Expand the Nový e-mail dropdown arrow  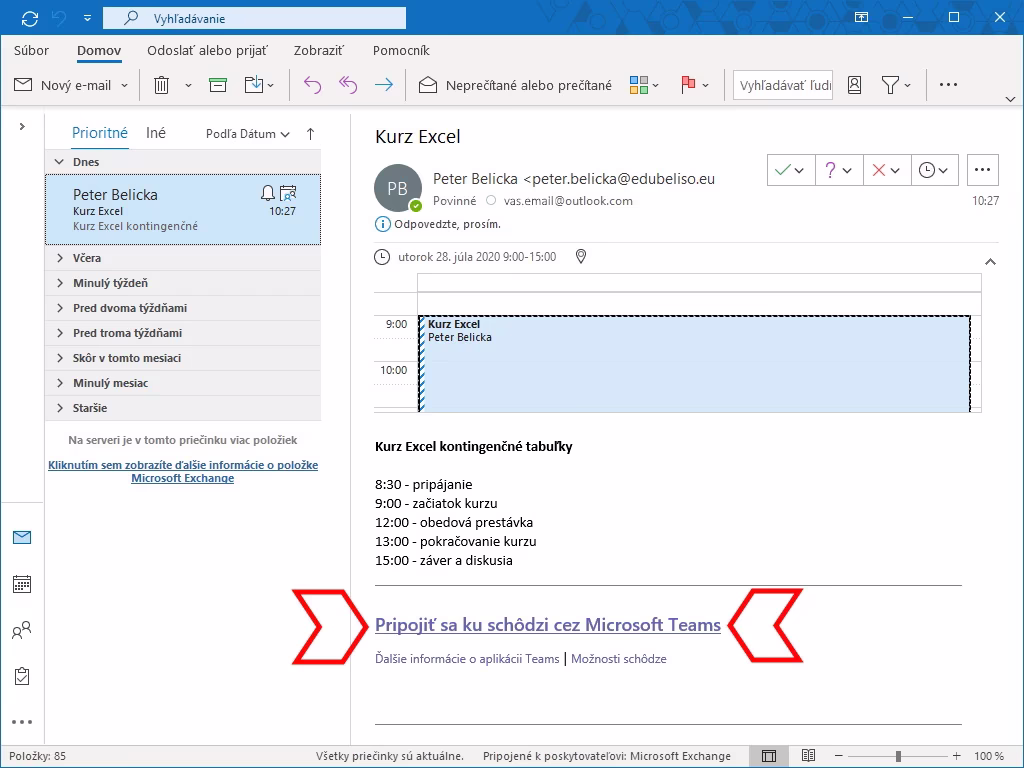click(x=124, y=86)
